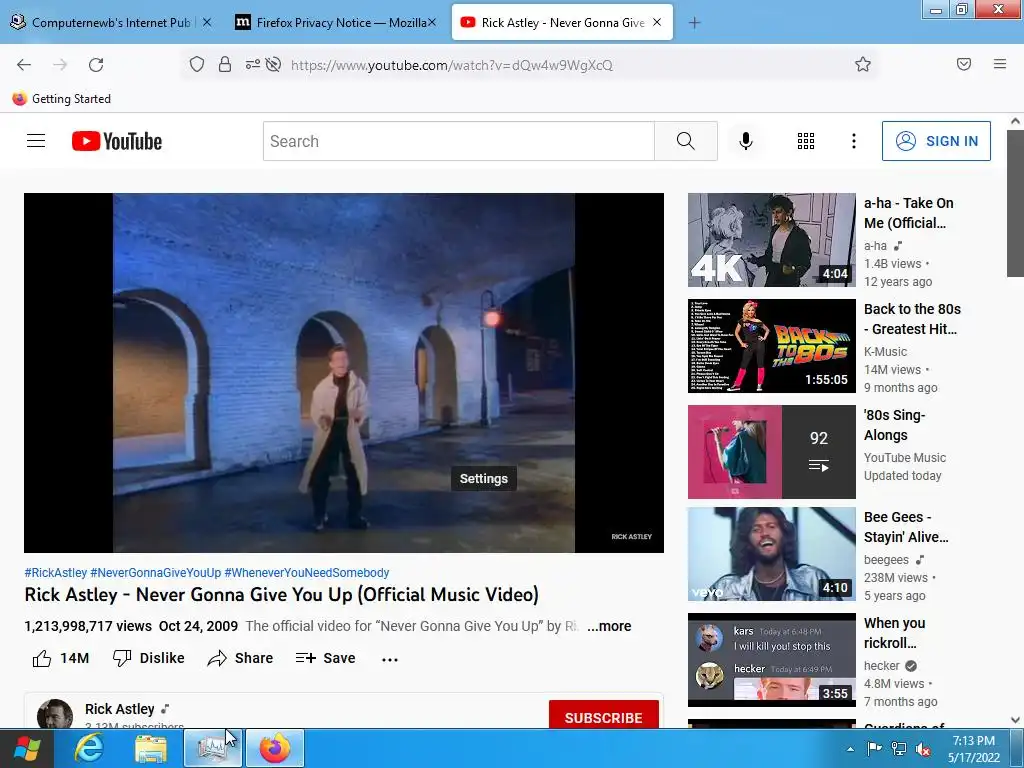Click the YouTube search field
1024x768 pixels.
[x=458, y=141]
